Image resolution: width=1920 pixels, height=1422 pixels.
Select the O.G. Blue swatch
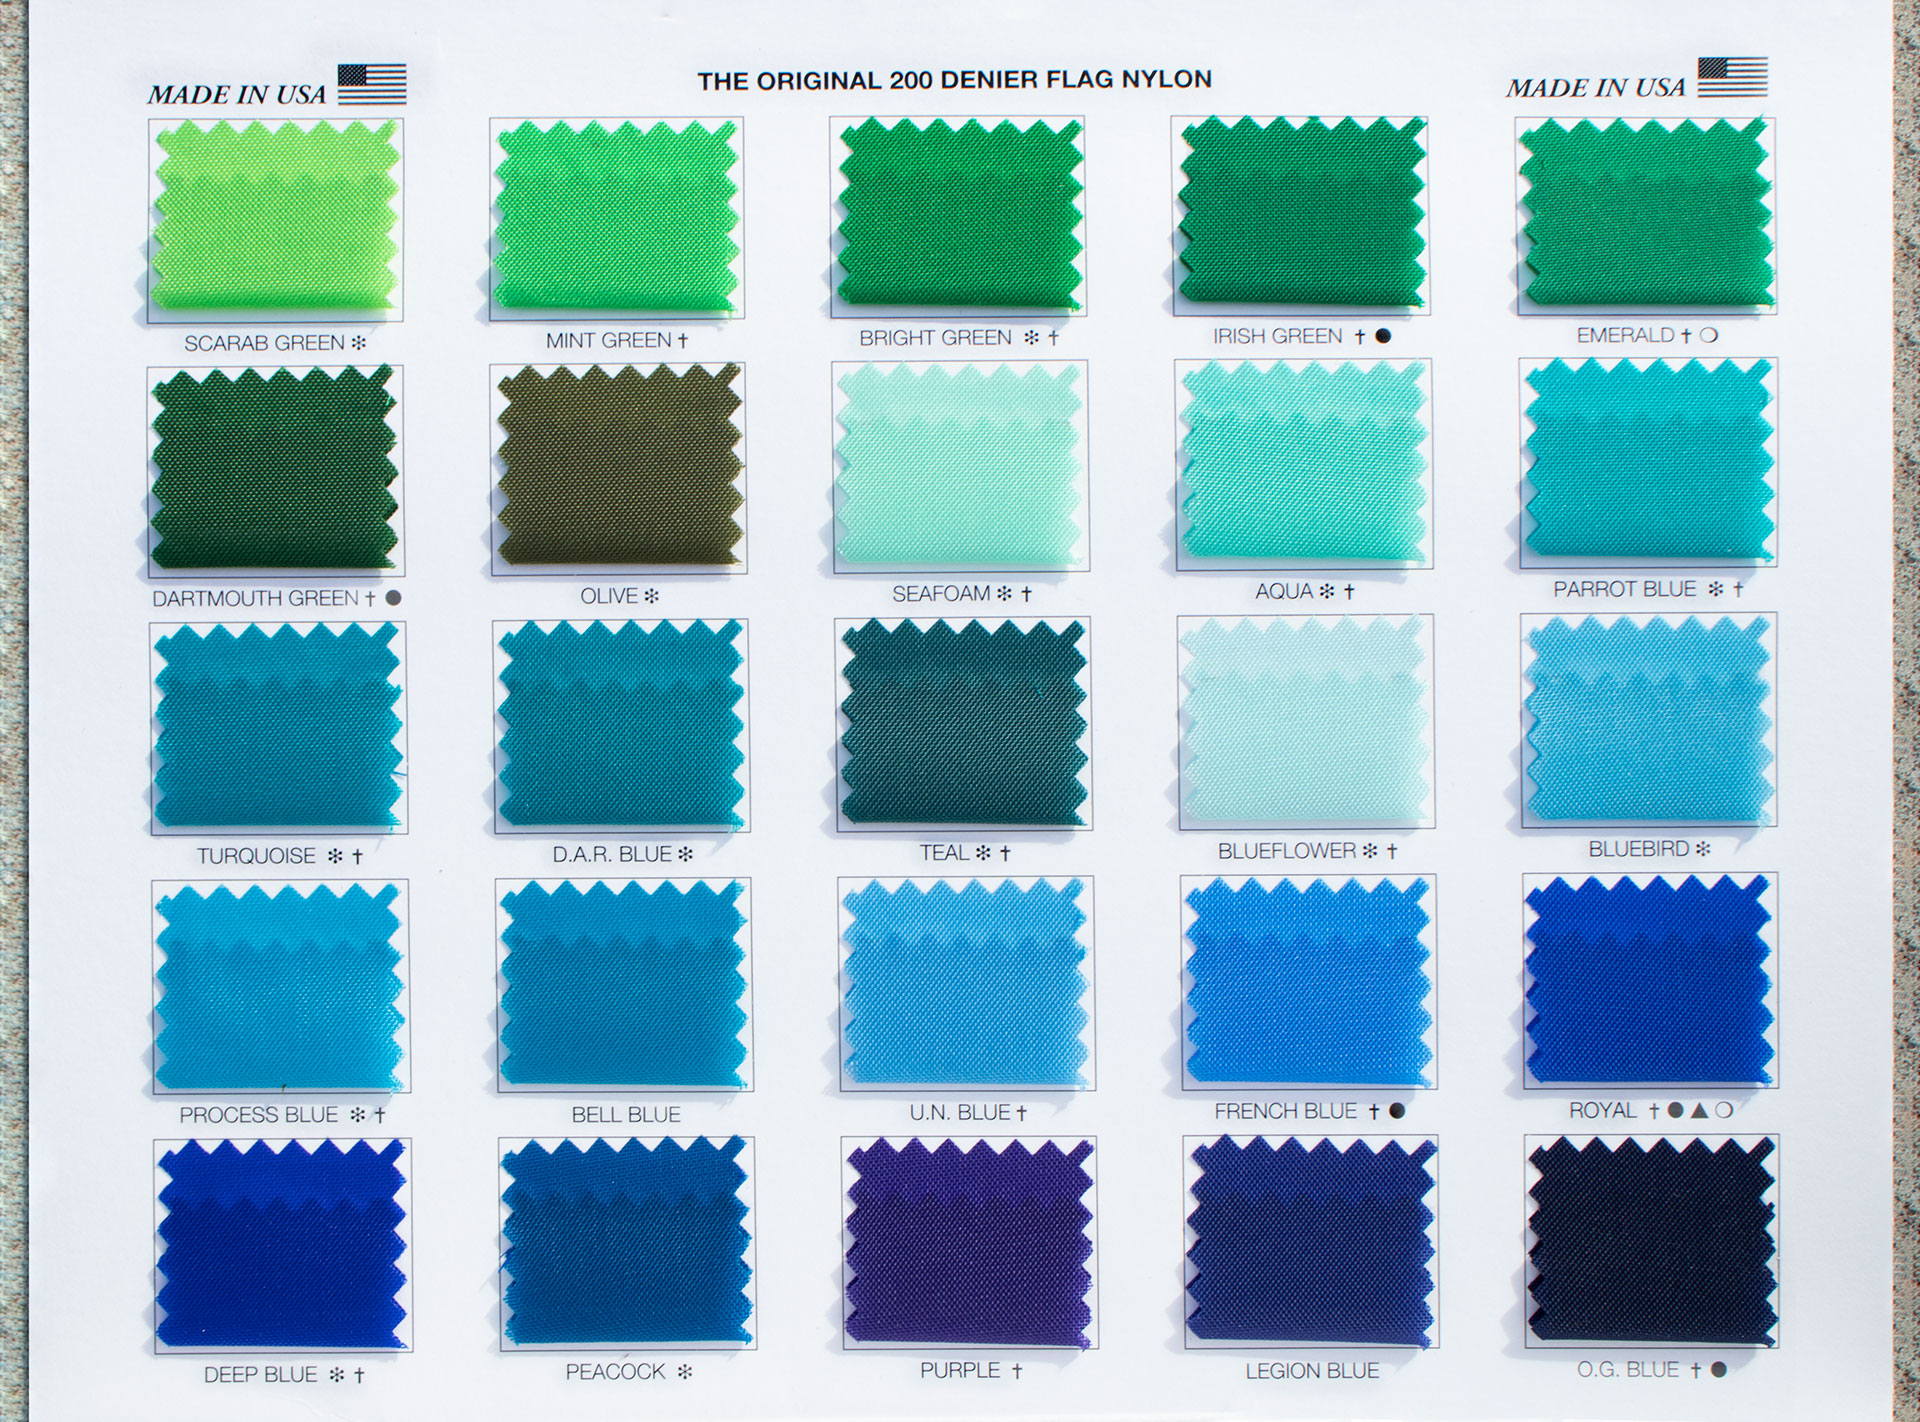[x=1651, y=1241]
